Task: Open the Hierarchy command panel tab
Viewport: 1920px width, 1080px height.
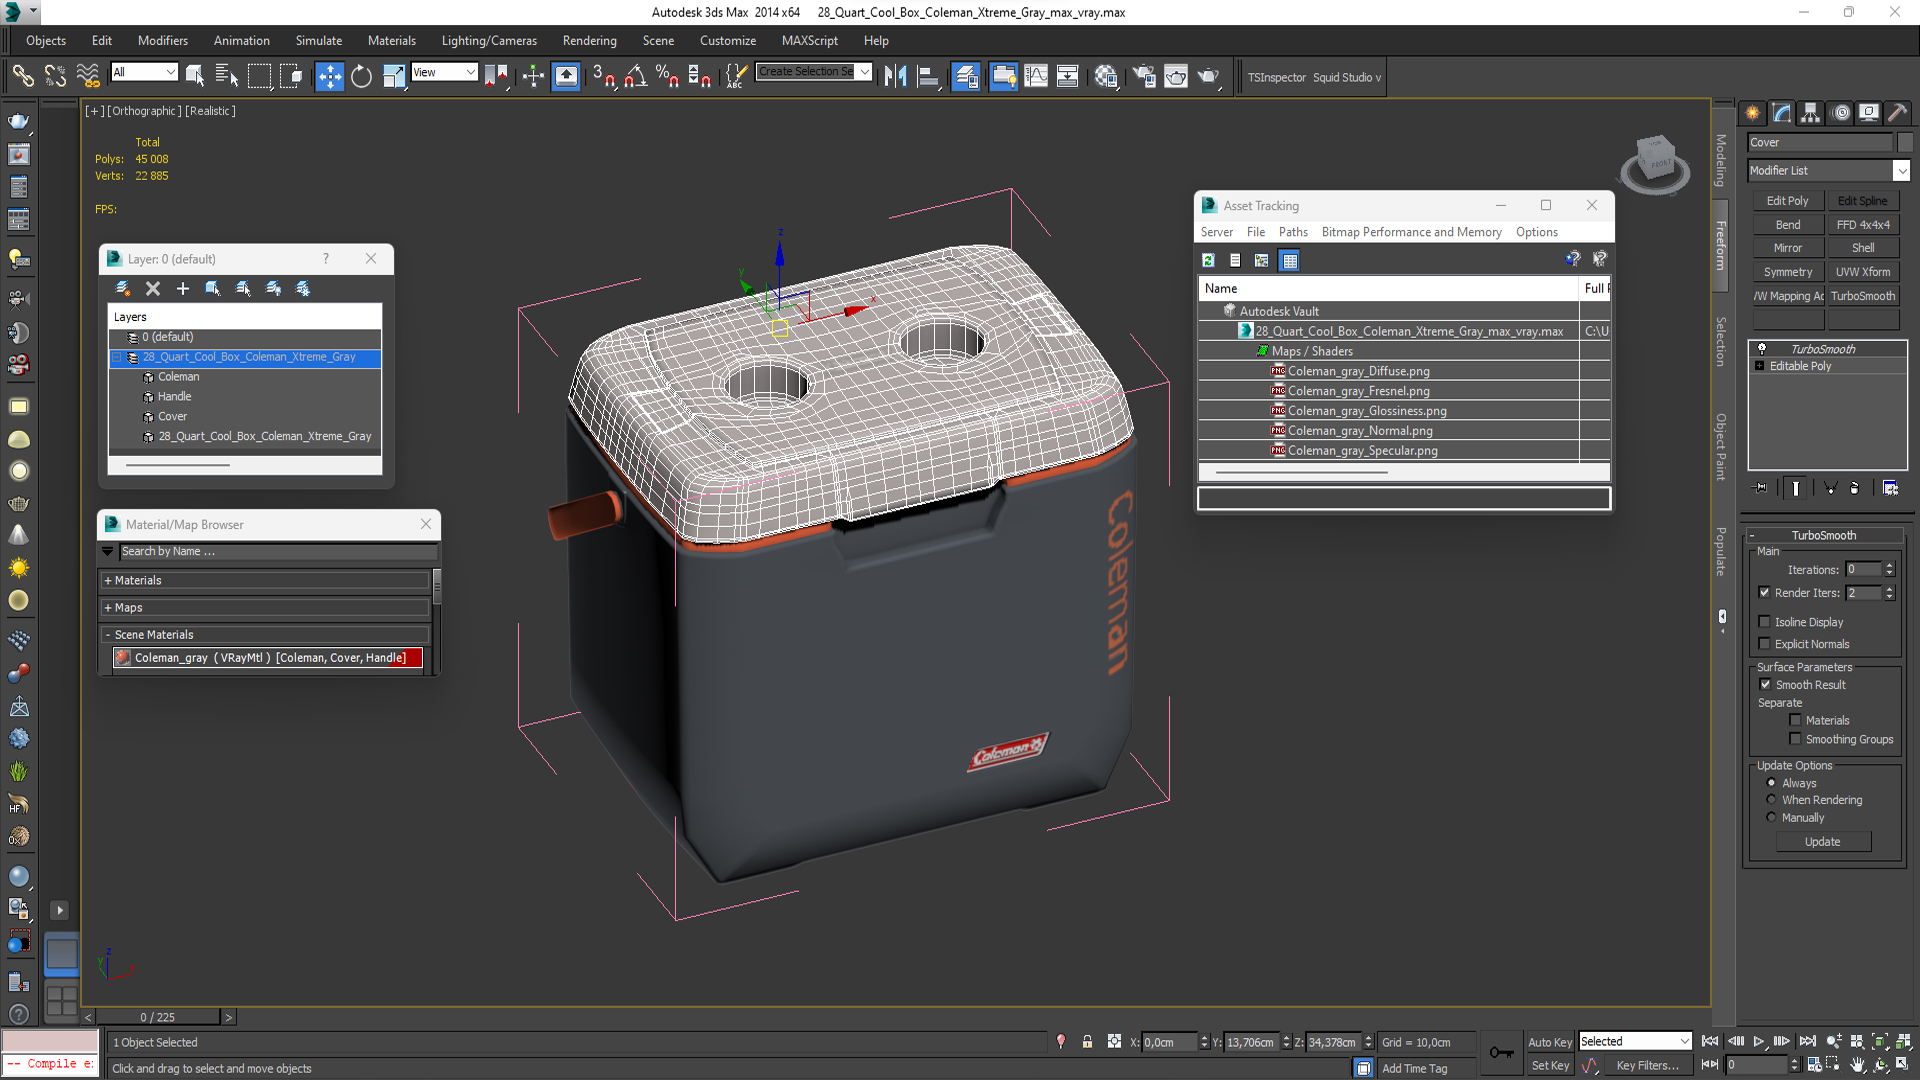Action: coord(1811,113)
